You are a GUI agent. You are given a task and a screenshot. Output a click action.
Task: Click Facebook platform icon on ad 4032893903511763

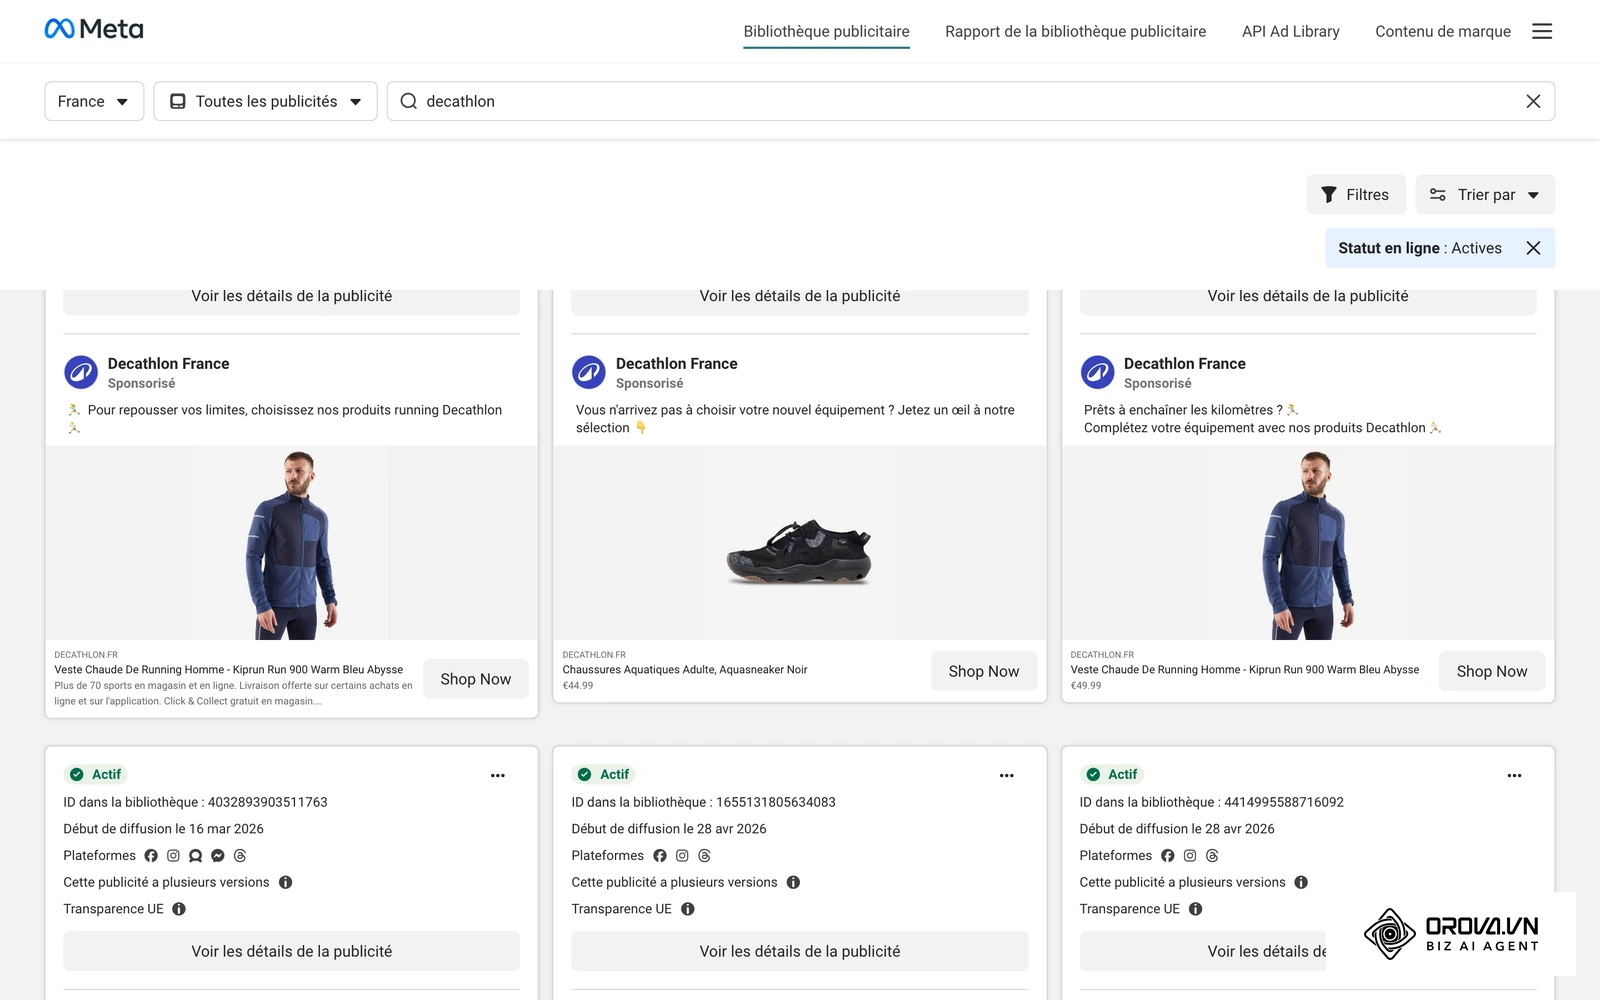click(x=151, y=856)
